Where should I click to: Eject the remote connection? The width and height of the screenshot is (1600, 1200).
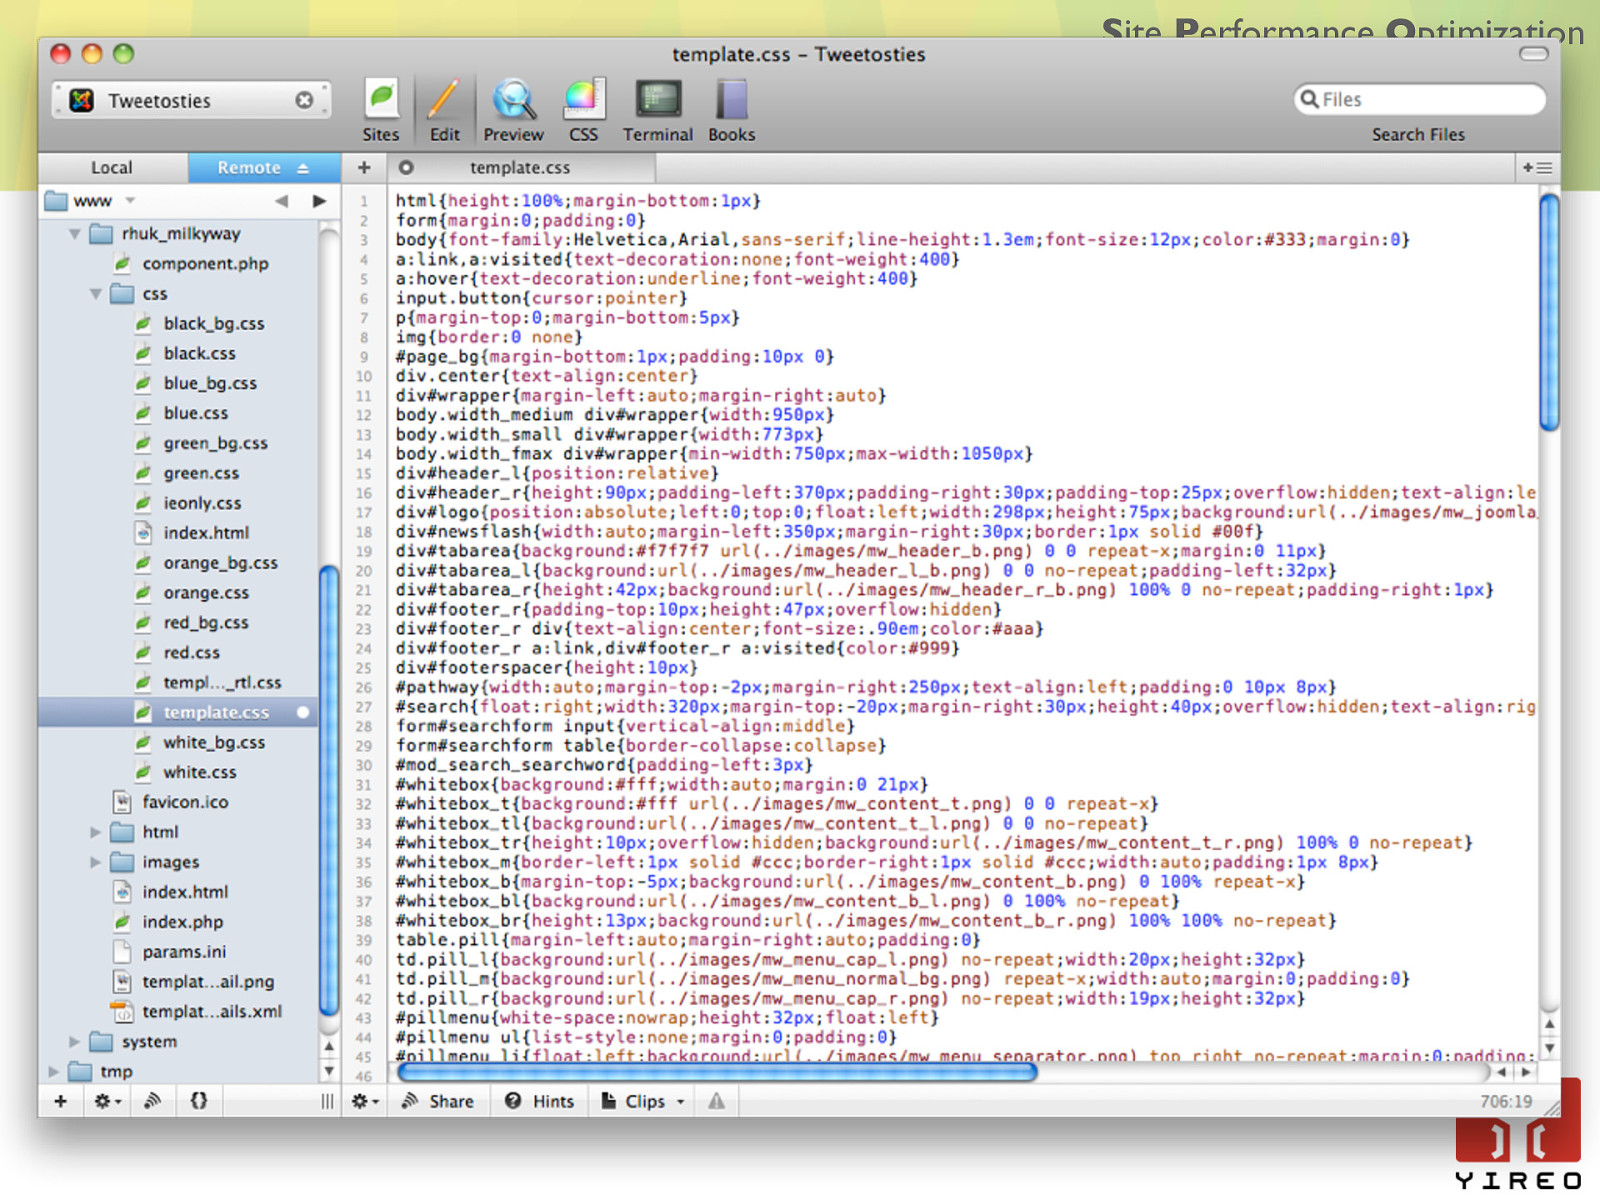pos(303,168)
